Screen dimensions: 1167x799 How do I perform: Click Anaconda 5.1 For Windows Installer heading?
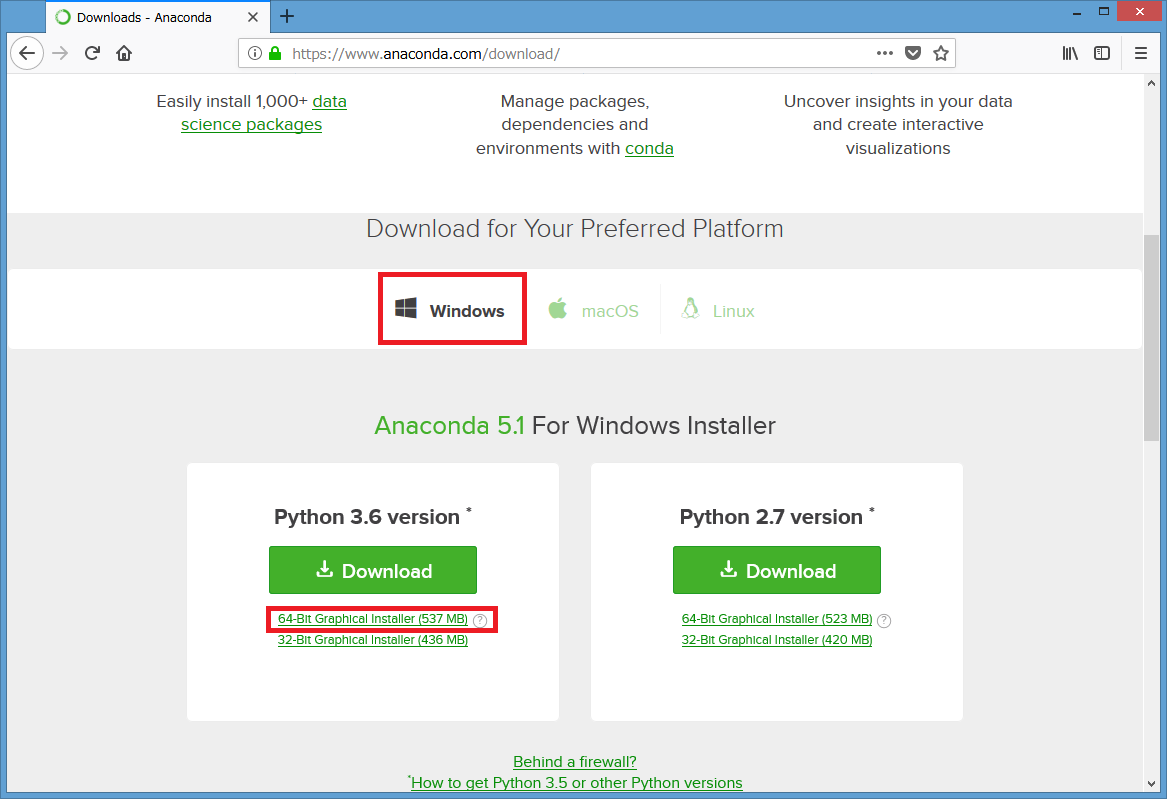(575, 426)
